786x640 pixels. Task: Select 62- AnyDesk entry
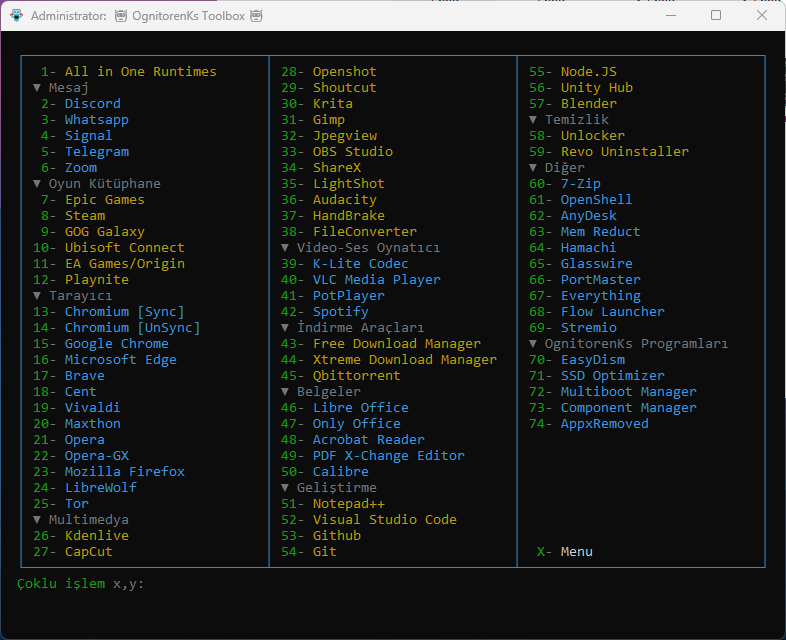573,216
